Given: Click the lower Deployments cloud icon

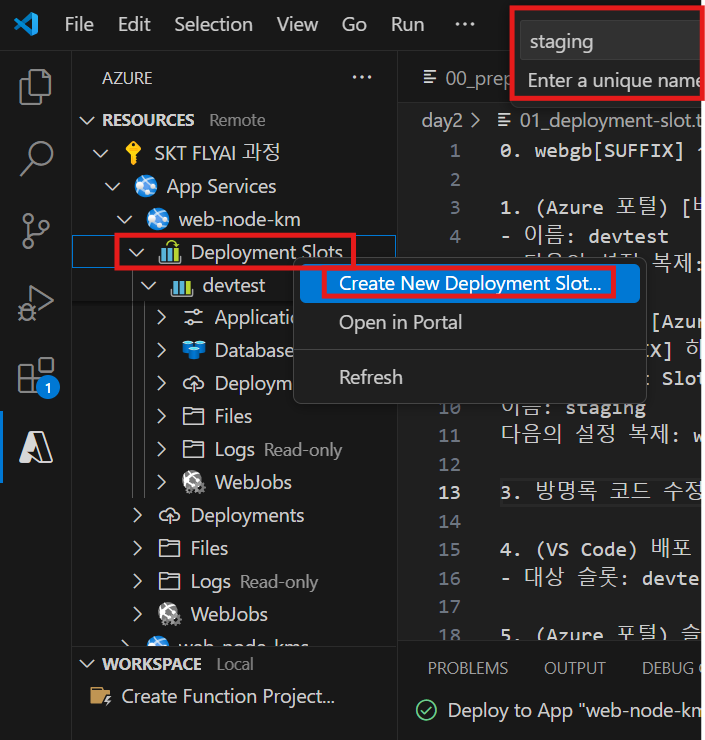Looking at the screenshot, I should point(169,515).
